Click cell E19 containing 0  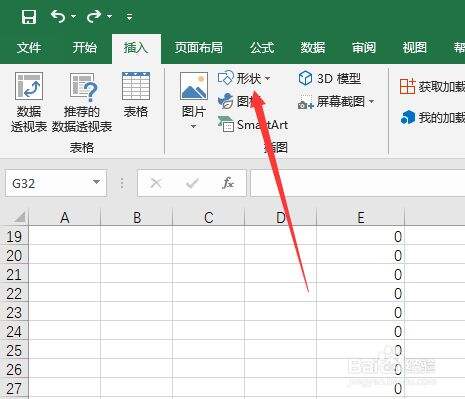pos(360,236)
